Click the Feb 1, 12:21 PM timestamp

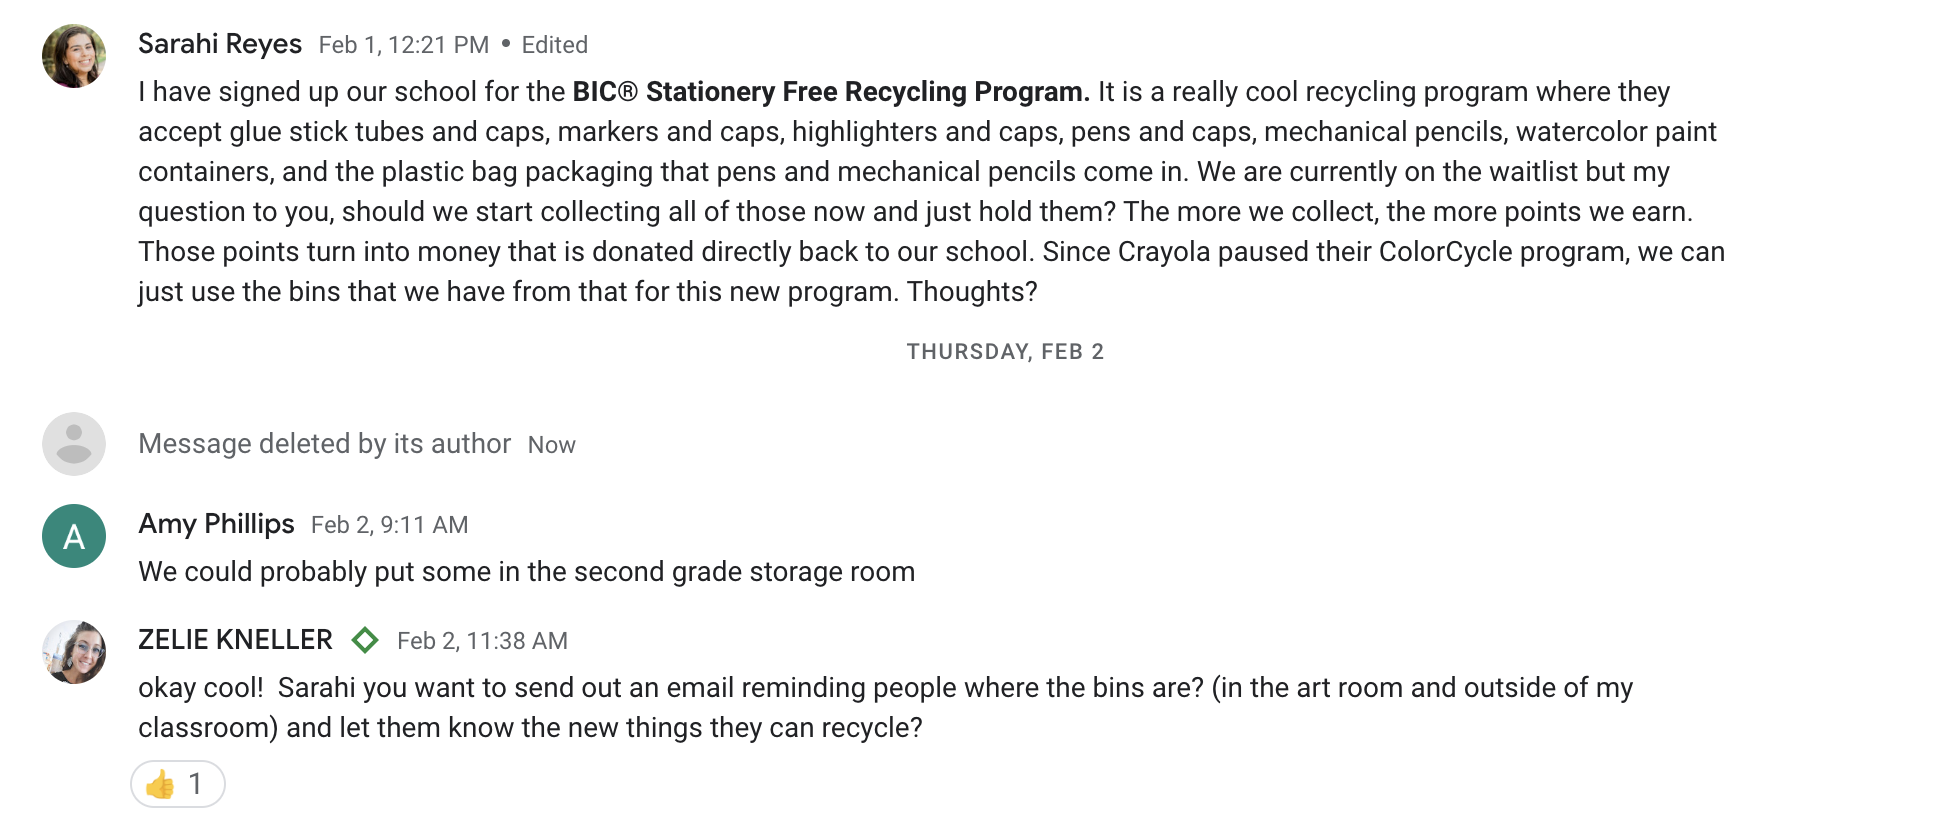(404, 45)
